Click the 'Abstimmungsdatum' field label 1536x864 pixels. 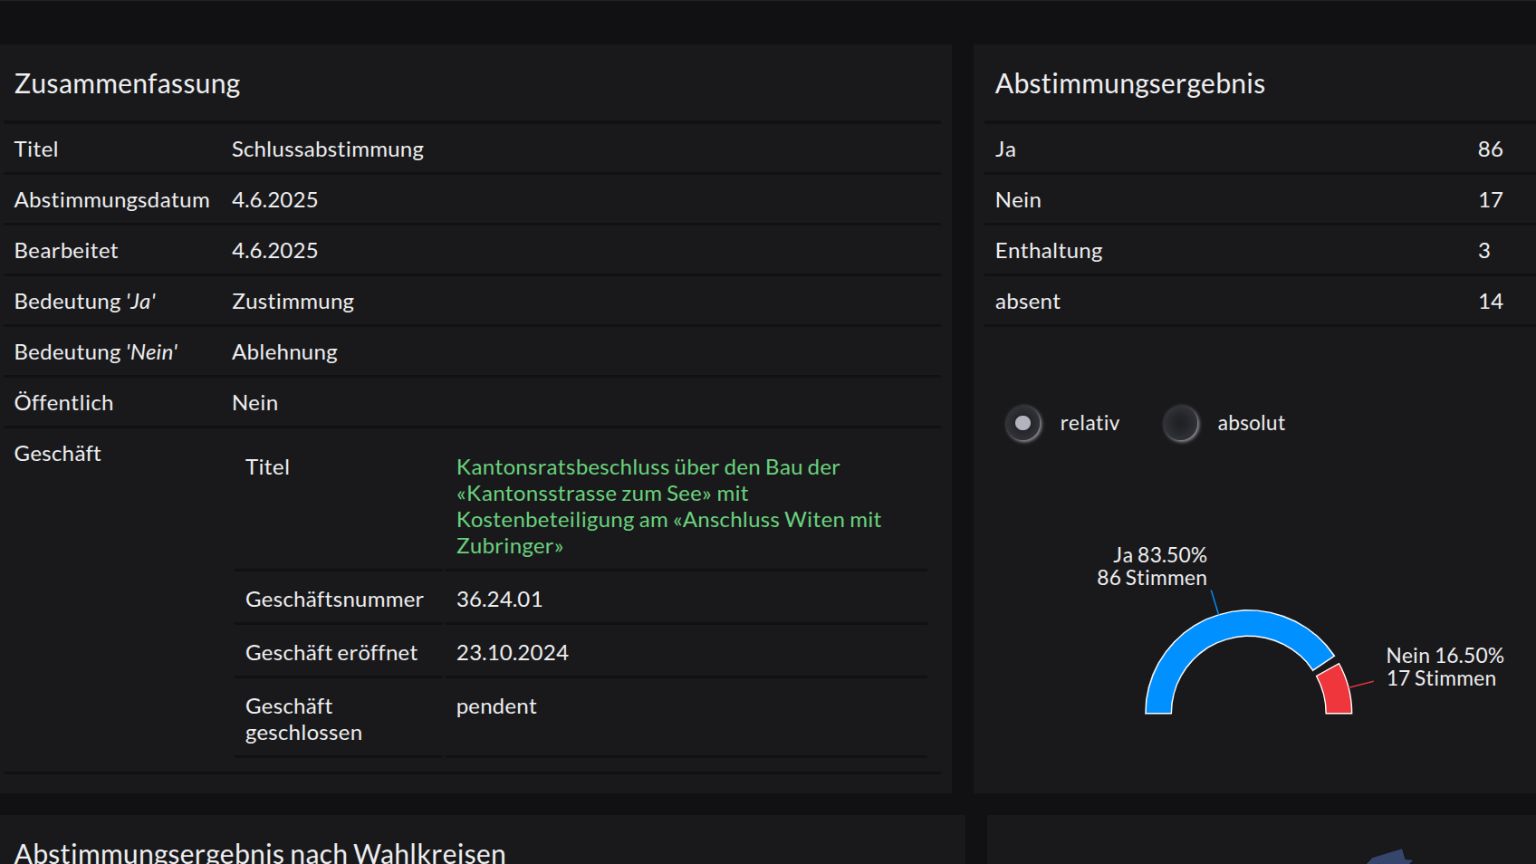pyautogui.click(x=112, y=200)
